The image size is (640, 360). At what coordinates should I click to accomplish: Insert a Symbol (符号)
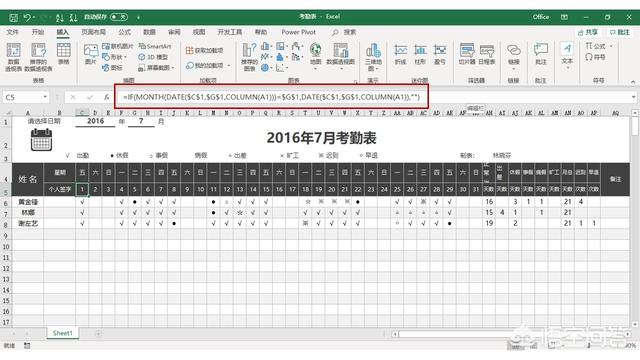point(595,57)
